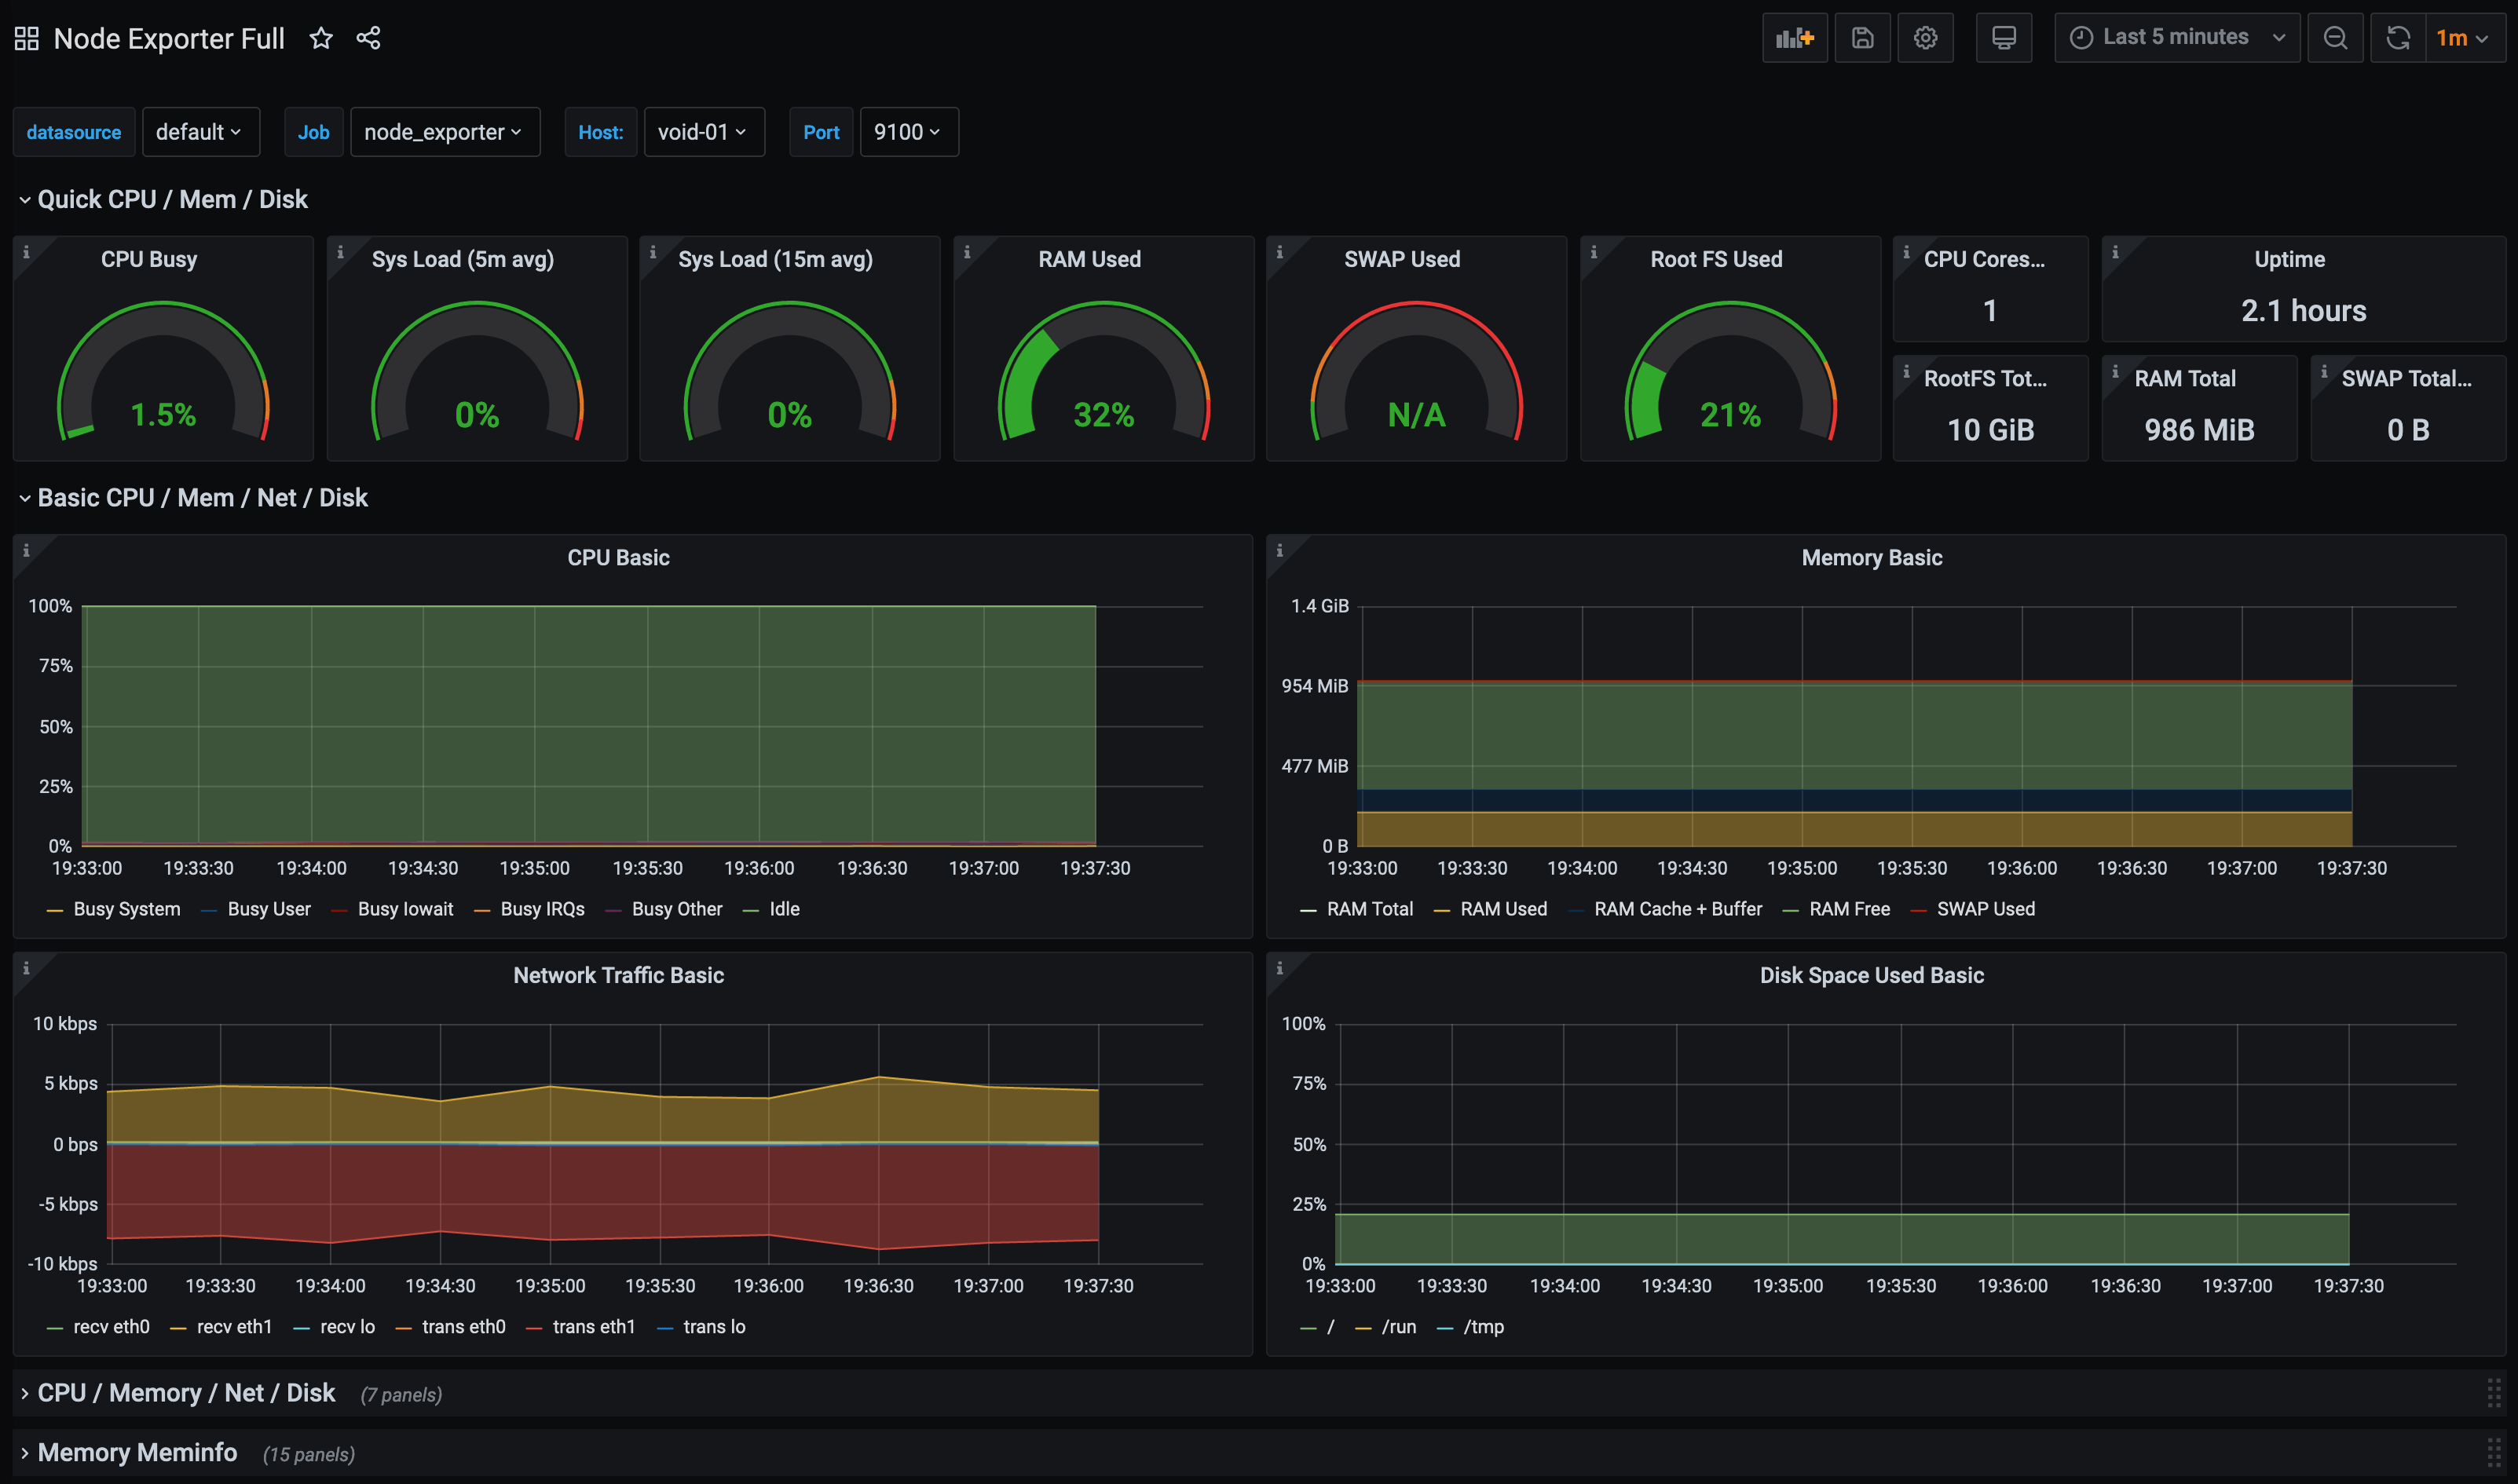This screenshot has width=2518, height=1484.
Task: Click the dashboards grid icon top left
Action: [25, 37]
